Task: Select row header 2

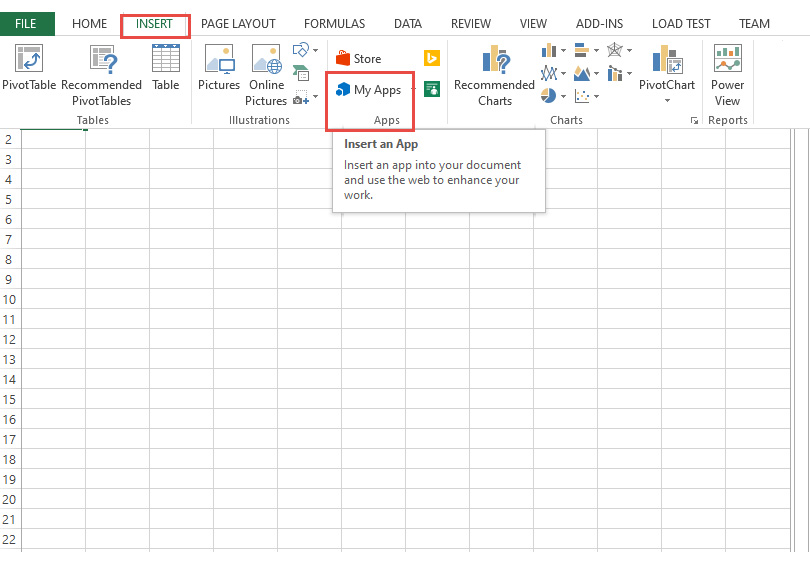Action: [9, 139]
